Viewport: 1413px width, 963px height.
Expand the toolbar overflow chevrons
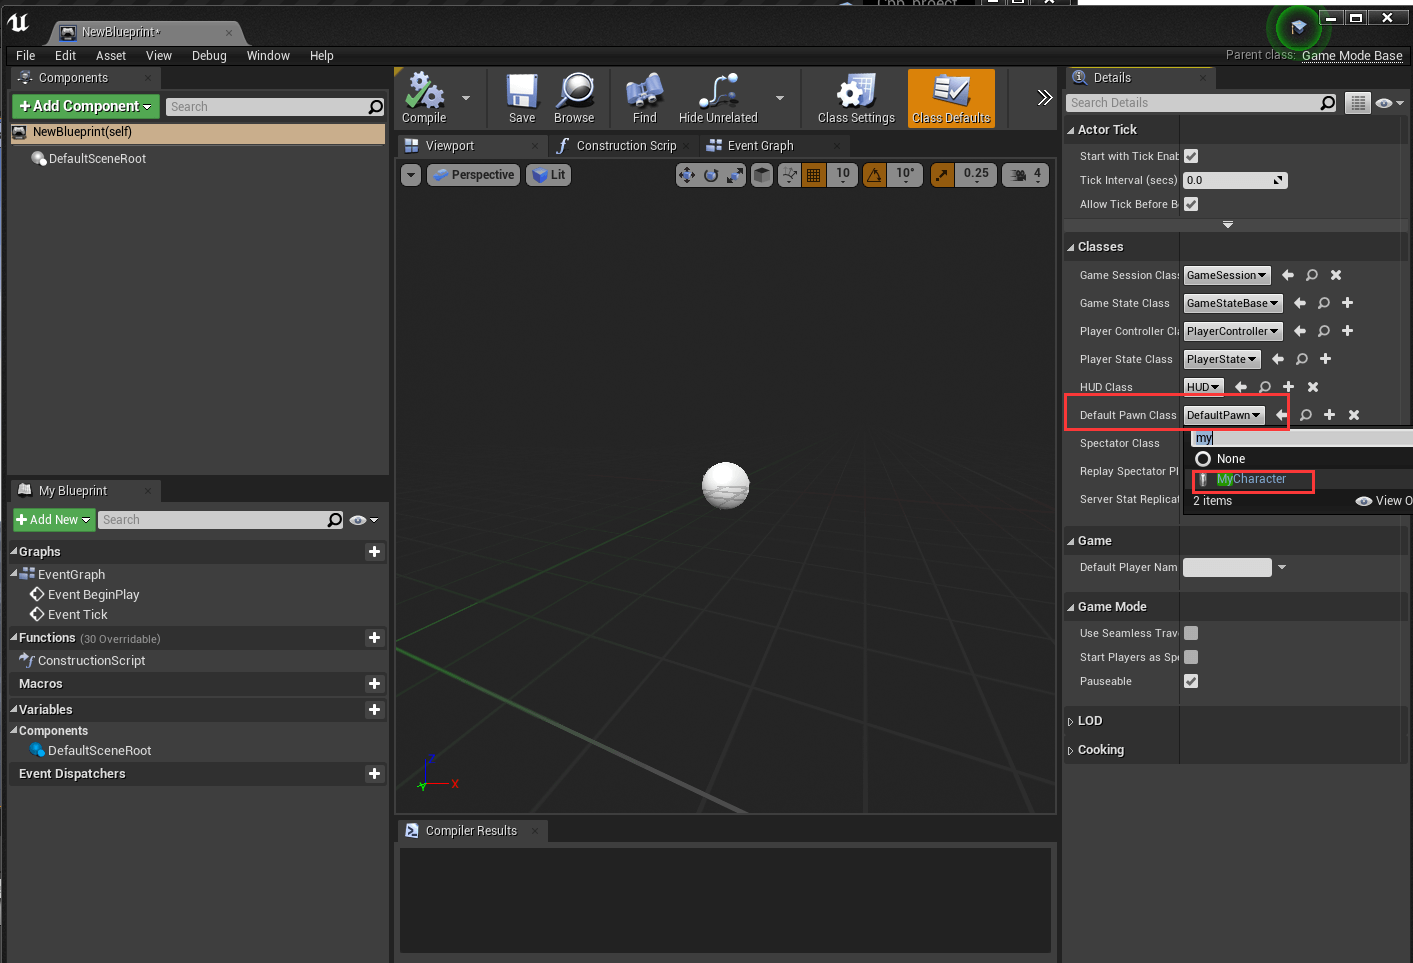click(x=1045, y=97)
